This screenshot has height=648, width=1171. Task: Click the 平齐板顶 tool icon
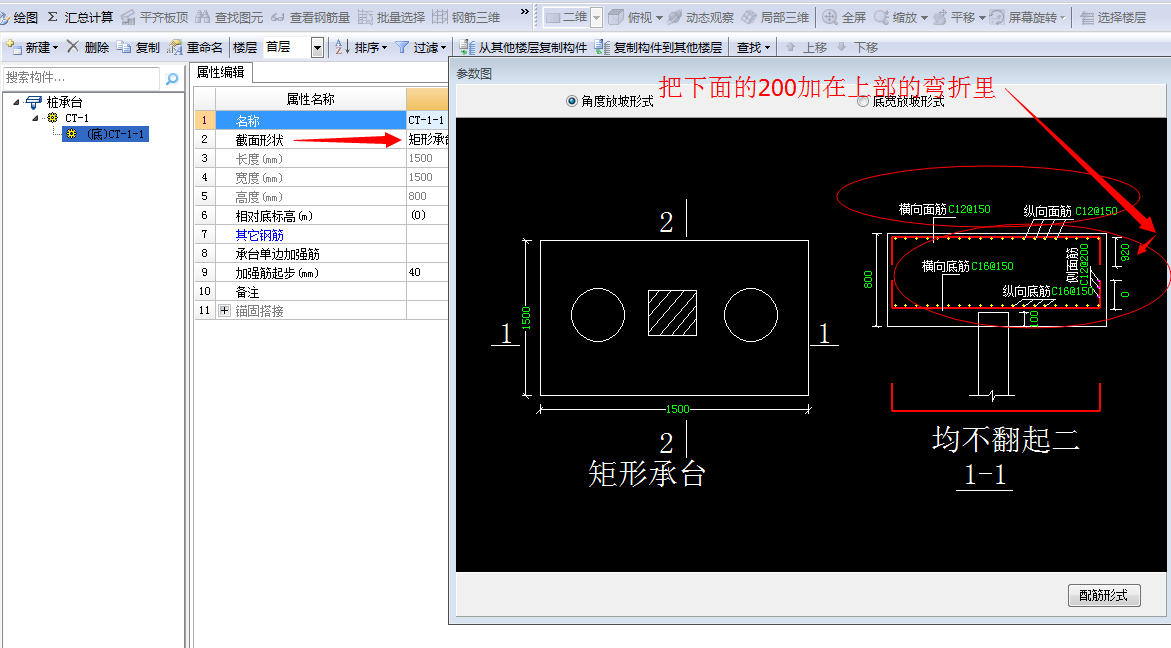tap(128, 17)
